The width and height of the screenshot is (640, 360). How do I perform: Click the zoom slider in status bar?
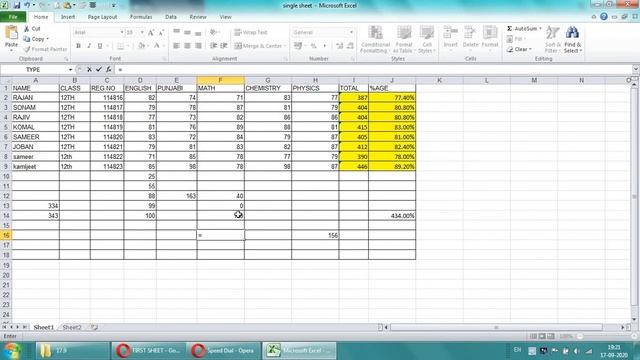click(x=606, y=336)
